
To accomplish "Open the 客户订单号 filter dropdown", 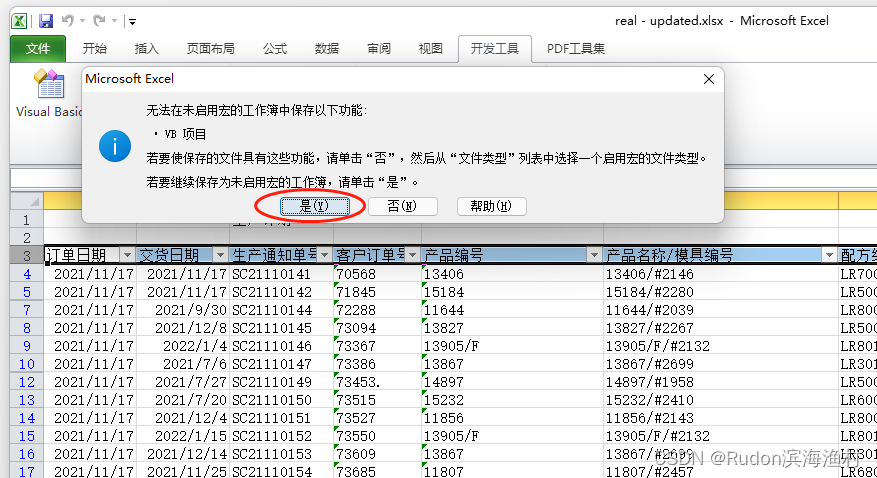I will click(x=412, y=255).
